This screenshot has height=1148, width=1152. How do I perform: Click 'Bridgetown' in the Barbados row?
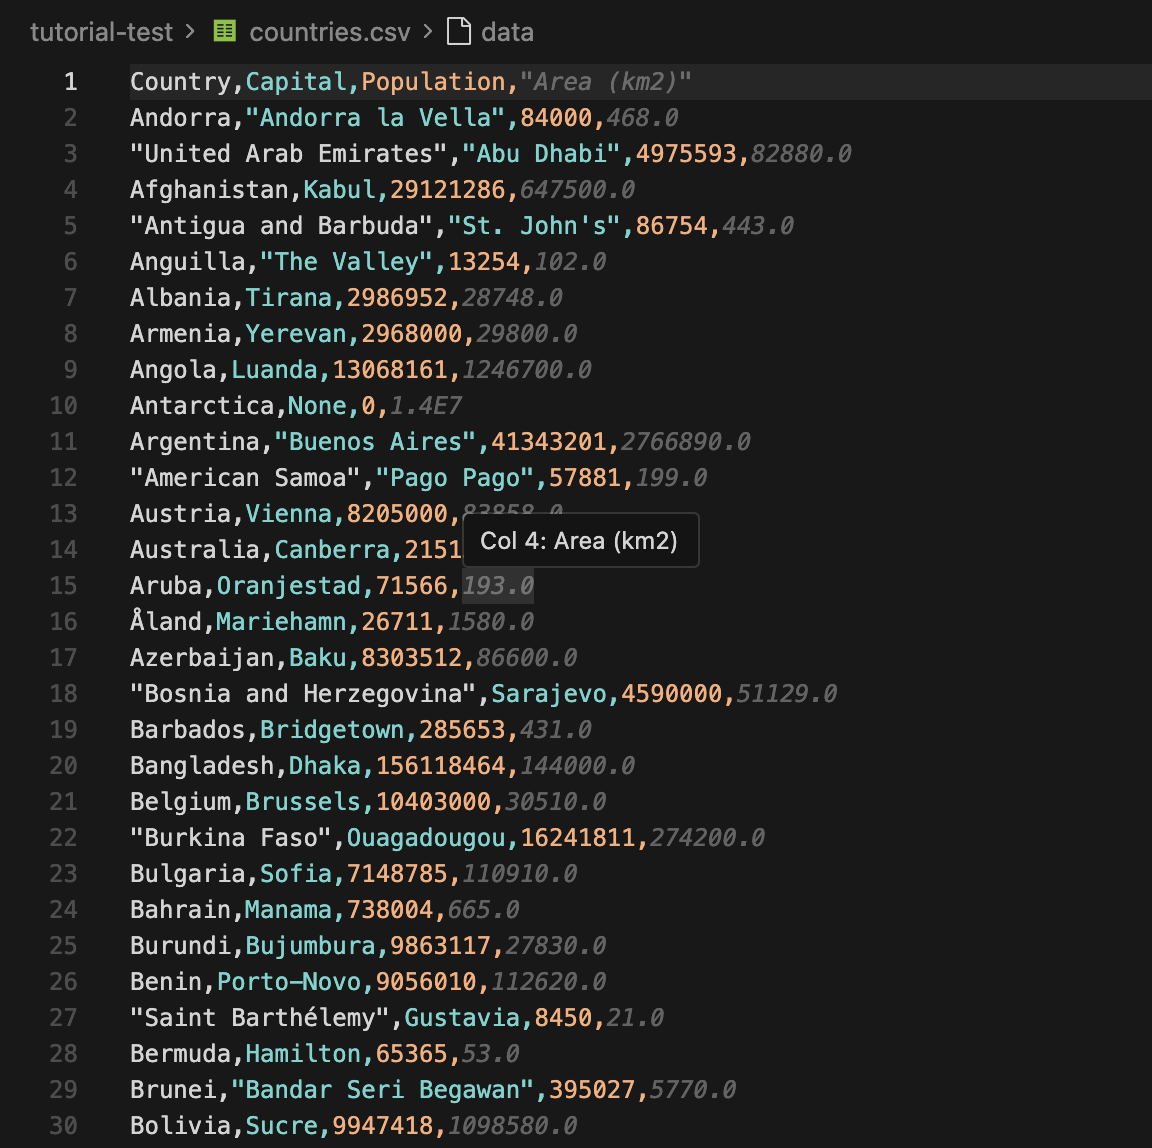pyautogui.click(x=332, y=729)
